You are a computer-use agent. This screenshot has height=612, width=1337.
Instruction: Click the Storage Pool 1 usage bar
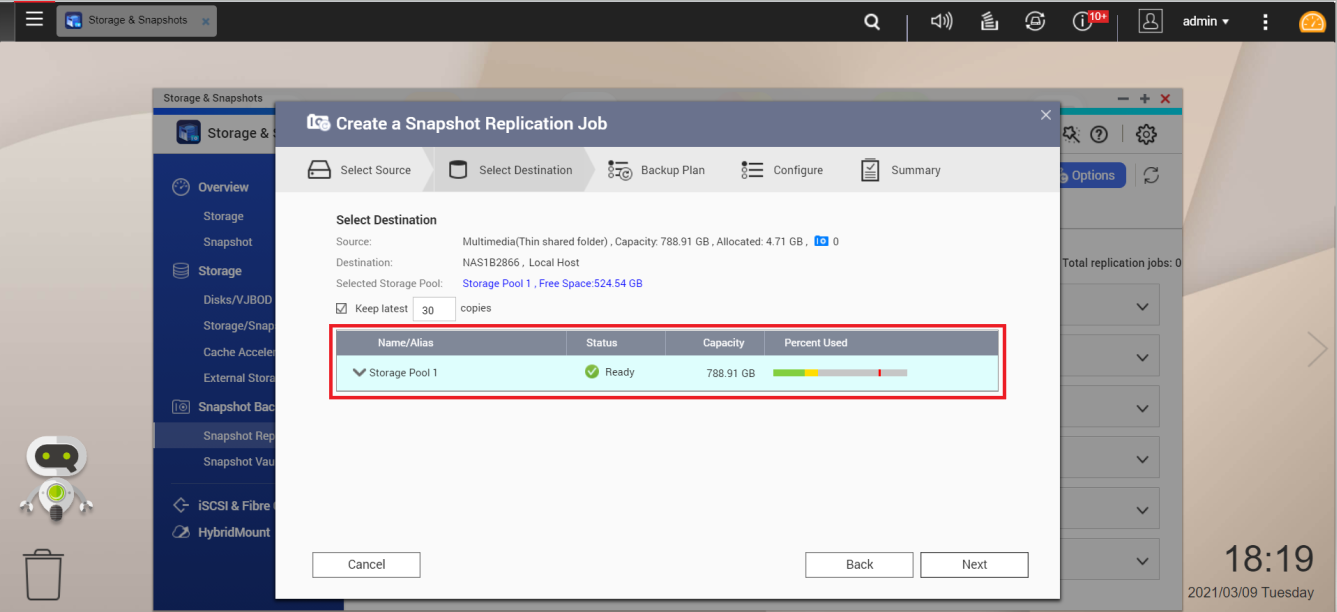point(840,373)
